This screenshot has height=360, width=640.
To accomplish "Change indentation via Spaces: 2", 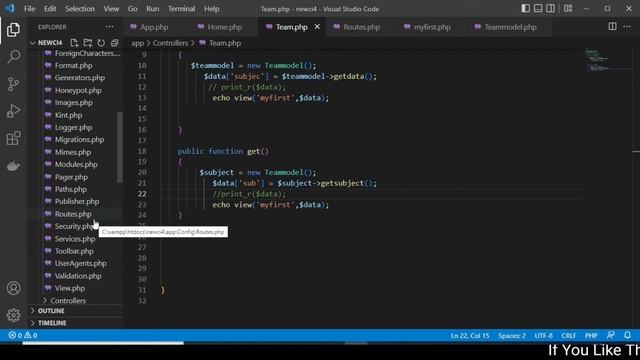I will pyautogui.click(x=512, y=336).
